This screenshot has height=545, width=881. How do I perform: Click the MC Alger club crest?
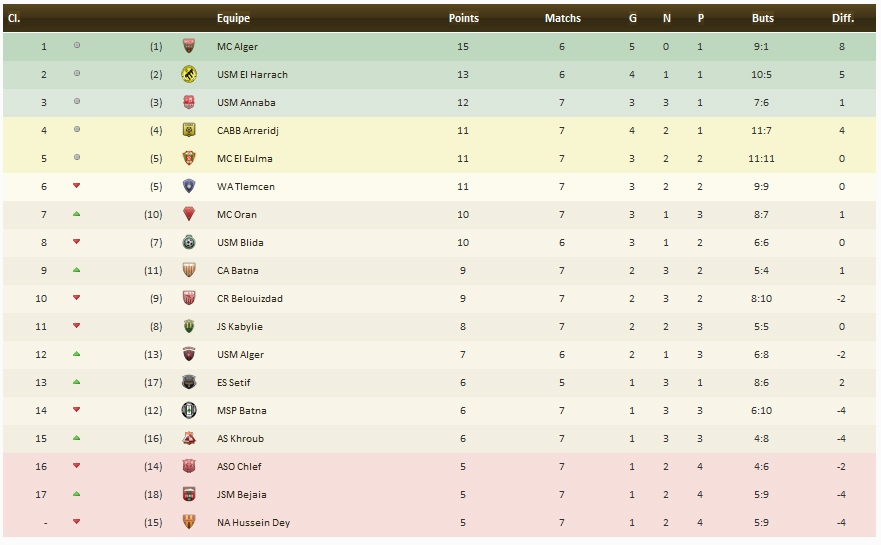(x=188, y=46)
